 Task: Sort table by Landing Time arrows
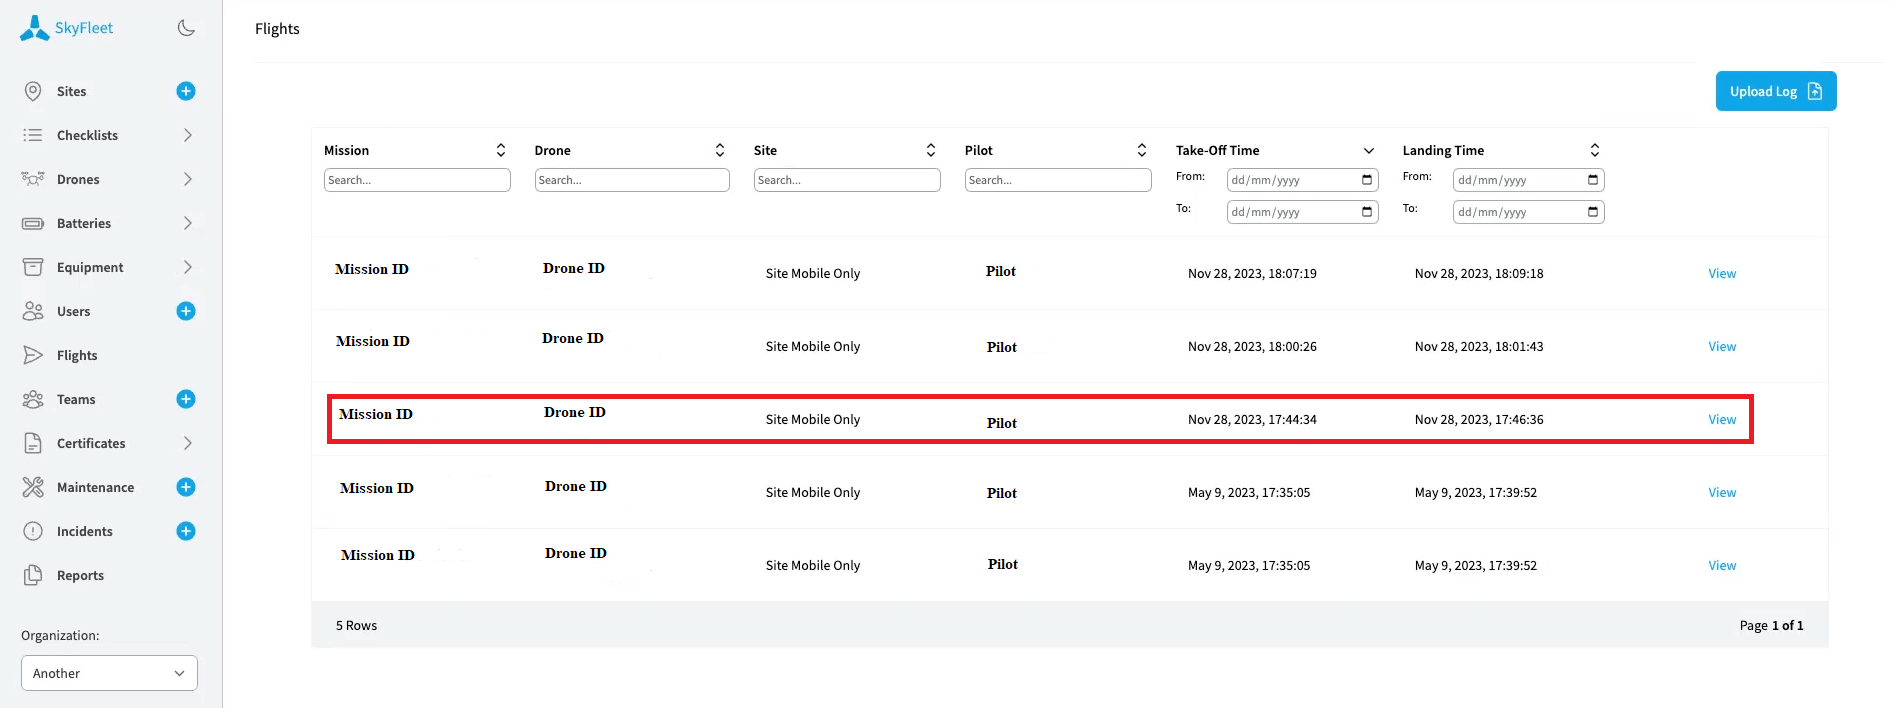(x=1595, y=150)
